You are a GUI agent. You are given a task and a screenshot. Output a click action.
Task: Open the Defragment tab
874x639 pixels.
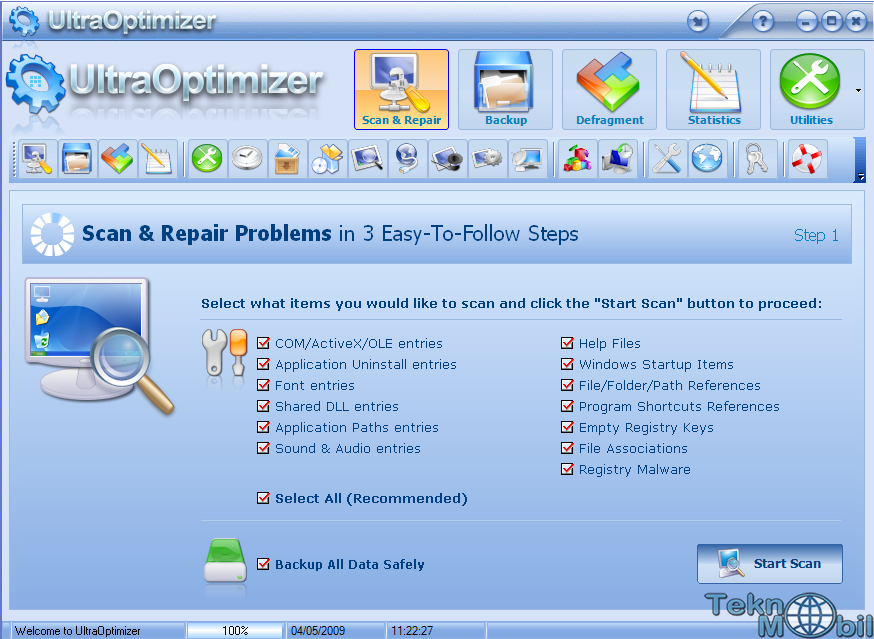609,89
